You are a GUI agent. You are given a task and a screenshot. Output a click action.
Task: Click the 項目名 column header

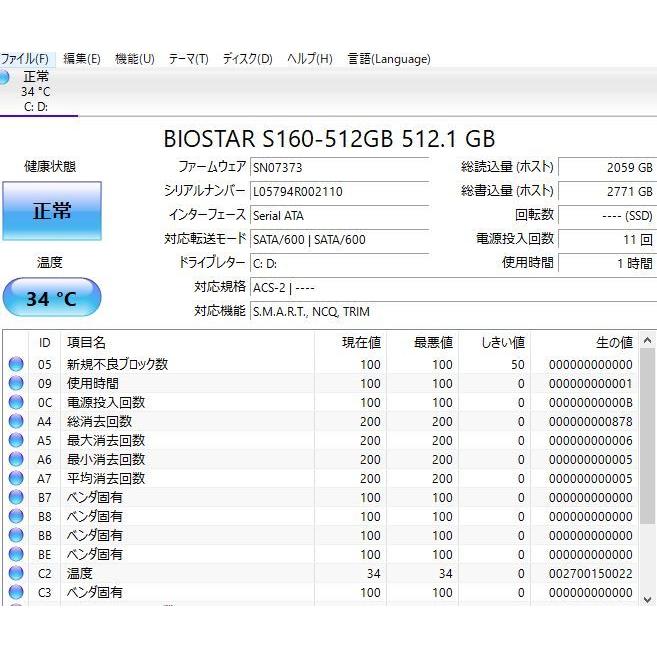(187, 342)
